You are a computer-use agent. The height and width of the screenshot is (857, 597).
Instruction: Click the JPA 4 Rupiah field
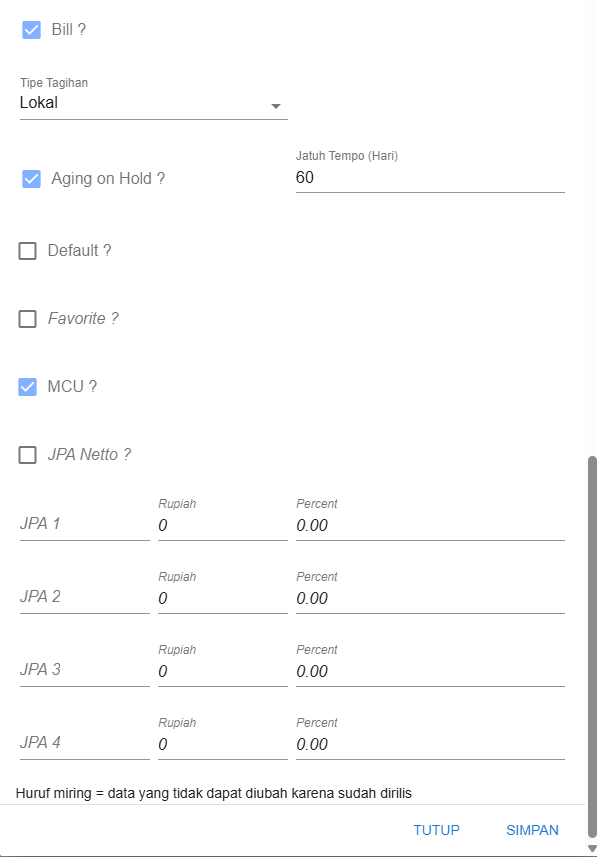pyautogui.click(x=223, y=744)
